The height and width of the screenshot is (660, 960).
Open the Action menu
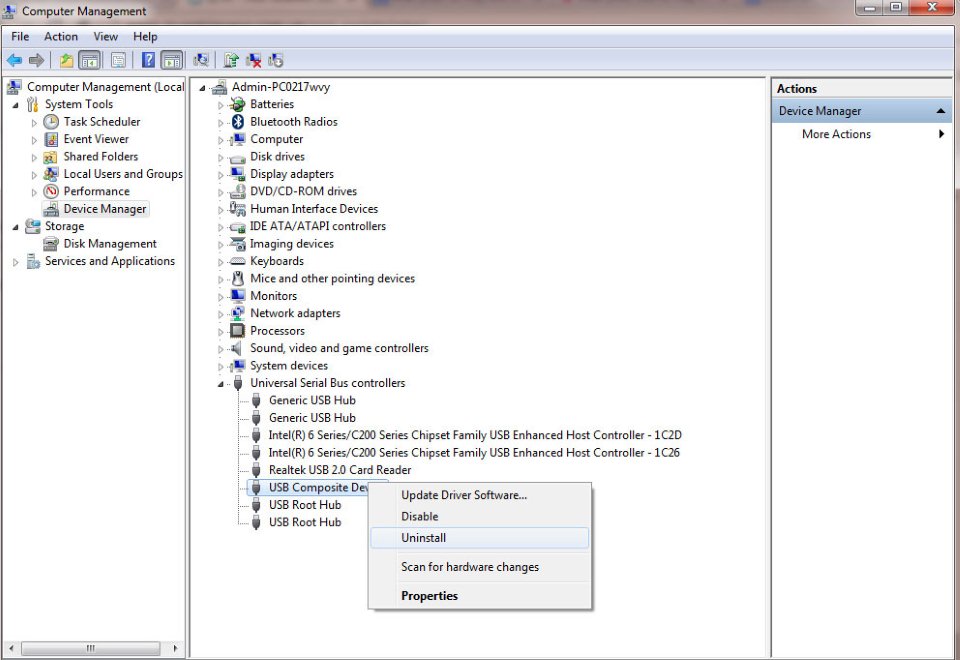pyautogui.click(x=61, y=37)
